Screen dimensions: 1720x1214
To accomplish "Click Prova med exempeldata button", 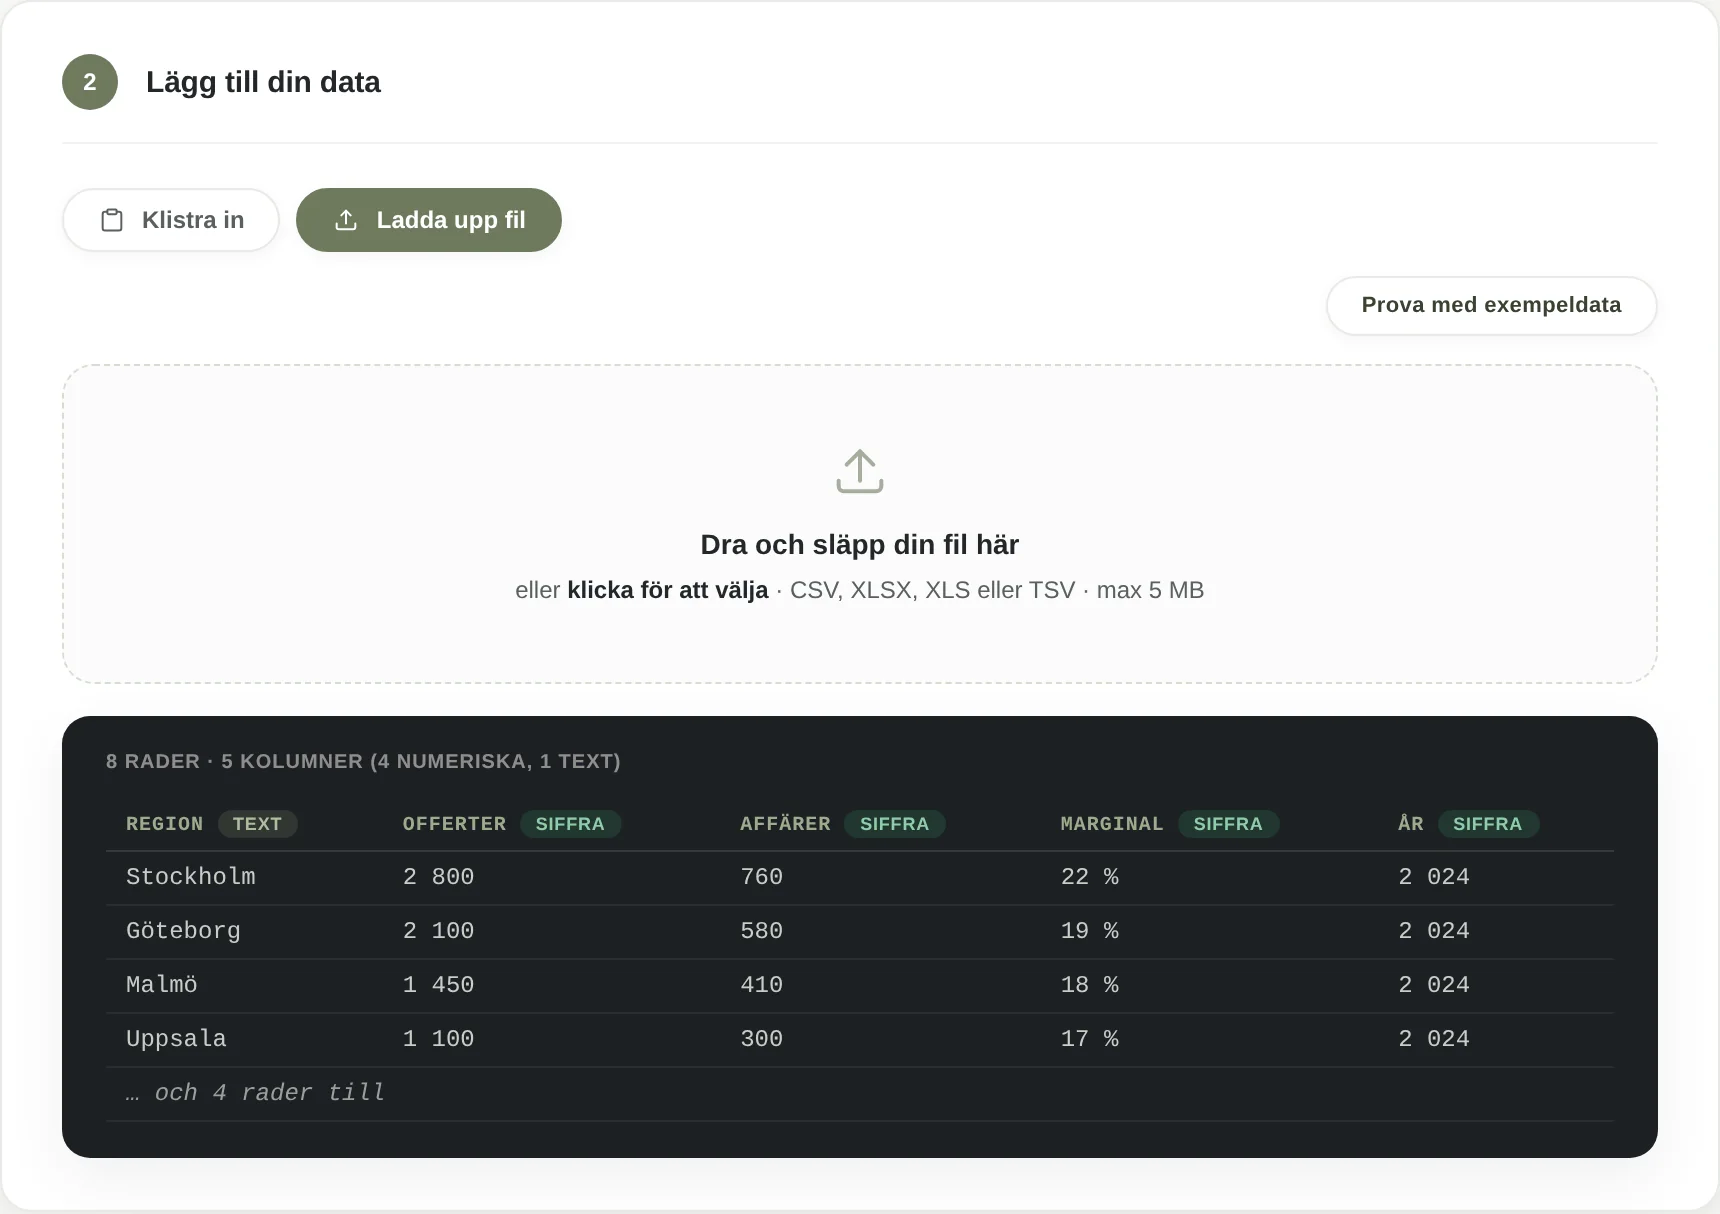I will [x=1491, y=305].
